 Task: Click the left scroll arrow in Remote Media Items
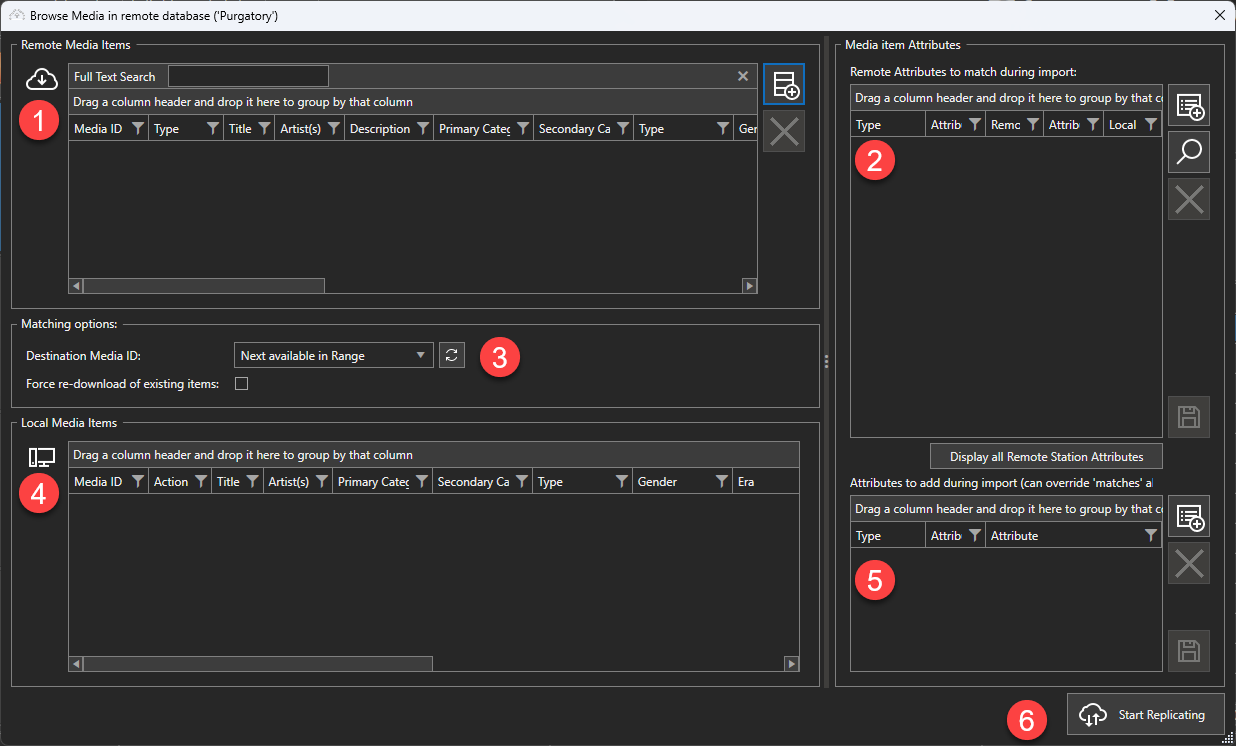tap(76, 285)
